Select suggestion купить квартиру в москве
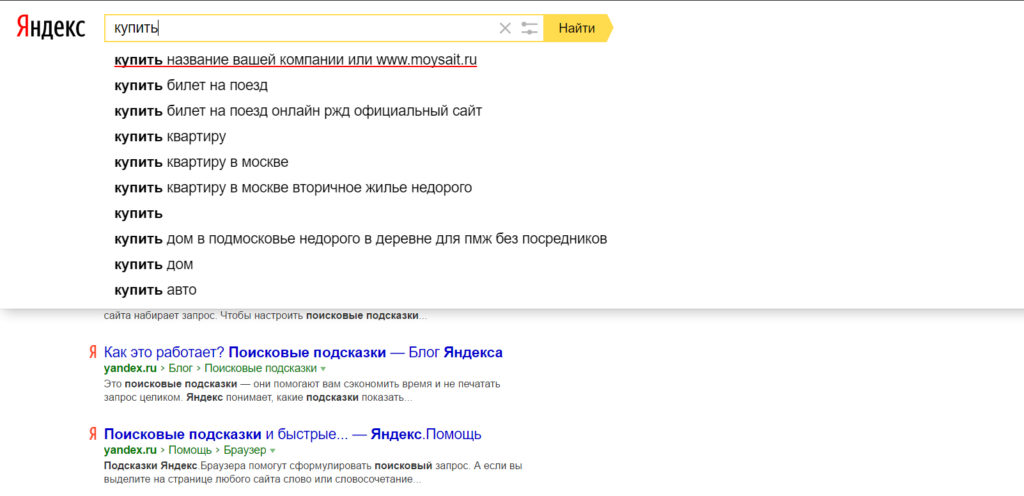Viewport: 1024px width, 496px height. 201,162
